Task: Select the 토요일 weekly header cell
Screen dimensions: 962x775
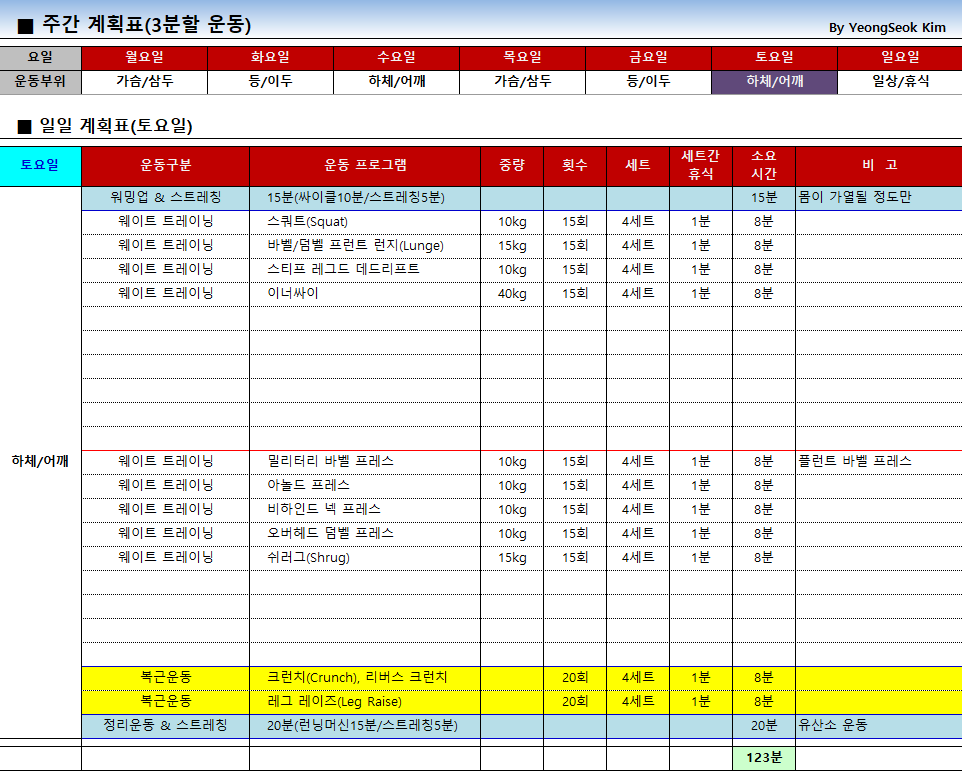Action: pyautogui.click(x=774, y=58)
